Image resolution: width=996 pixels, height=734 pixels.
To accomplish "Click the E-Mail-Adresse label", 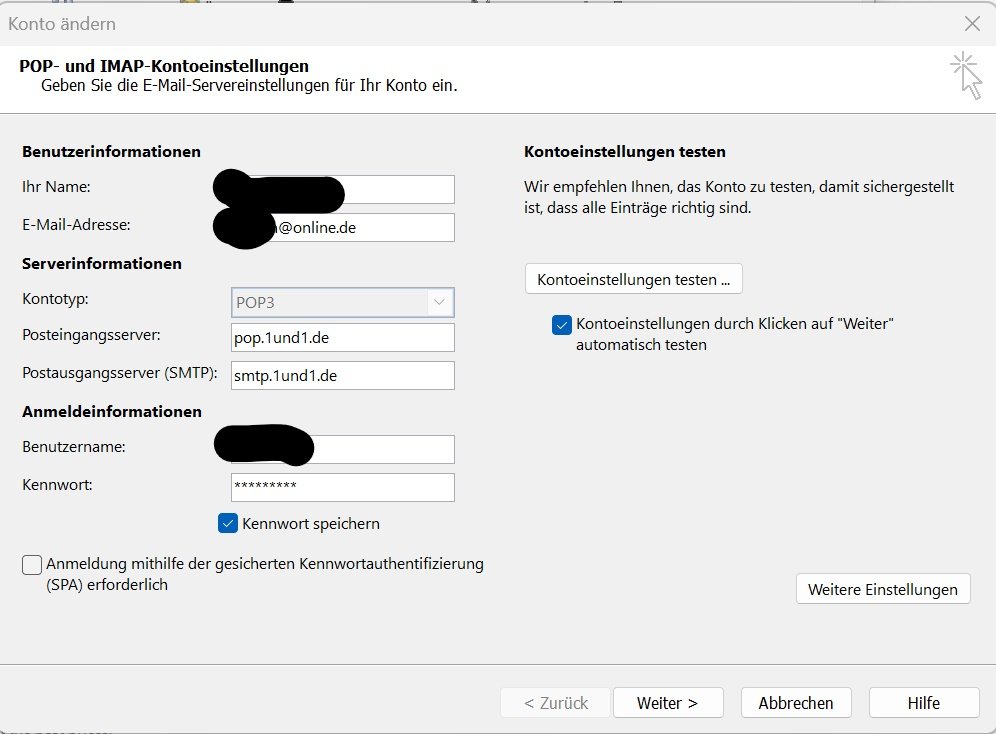I will point(76,225).
